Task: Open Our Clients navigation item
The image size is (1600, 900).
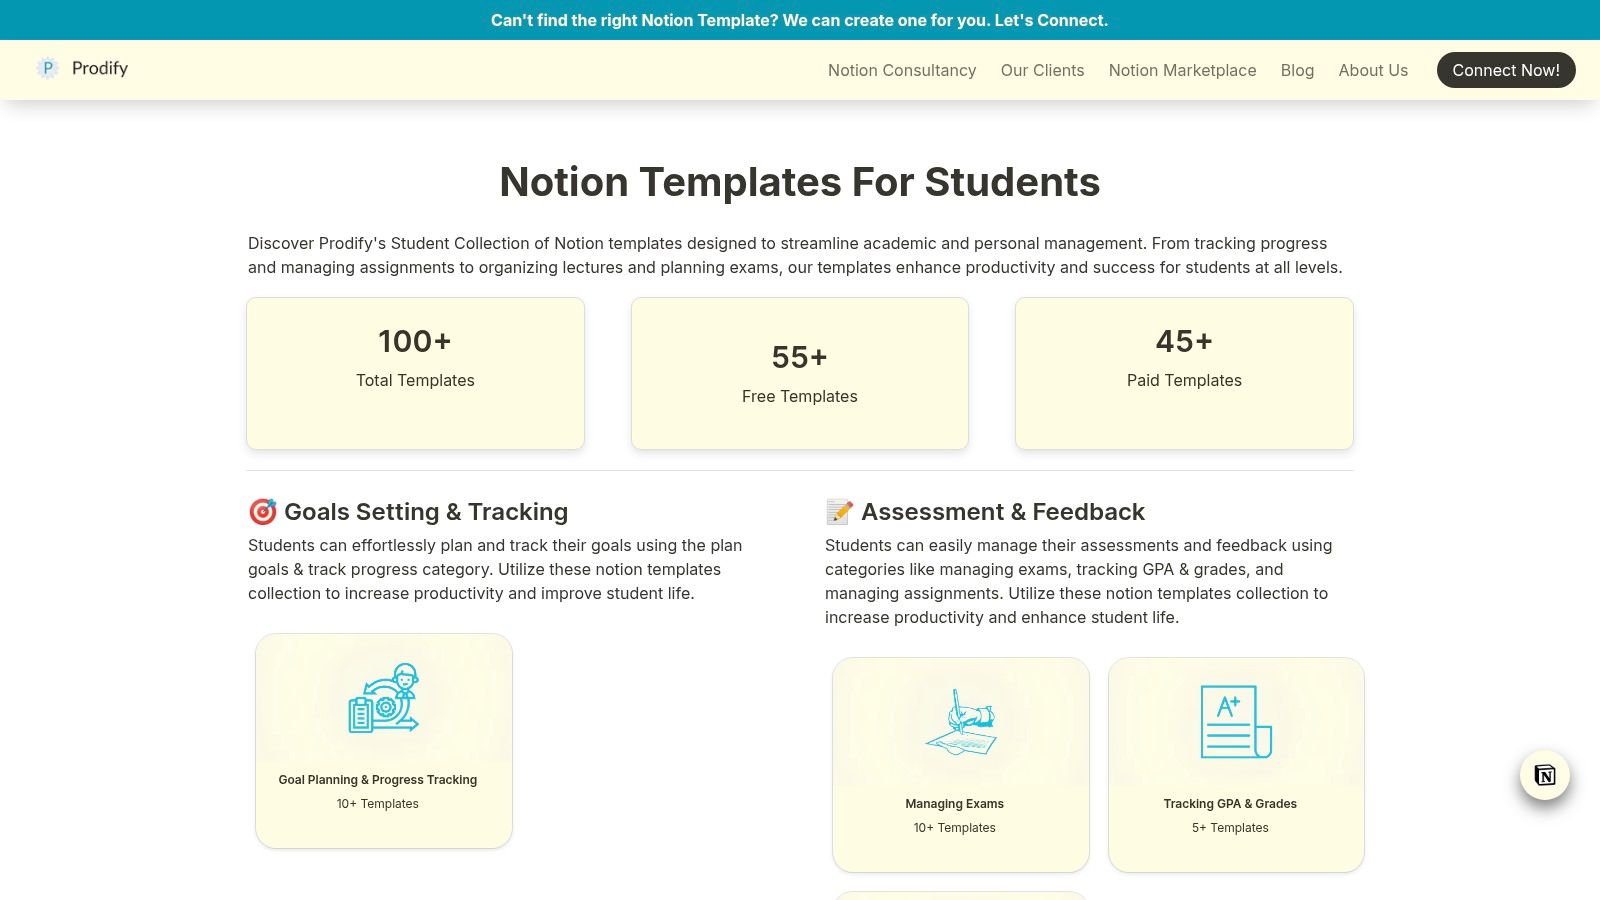Action: point(1042,70)
